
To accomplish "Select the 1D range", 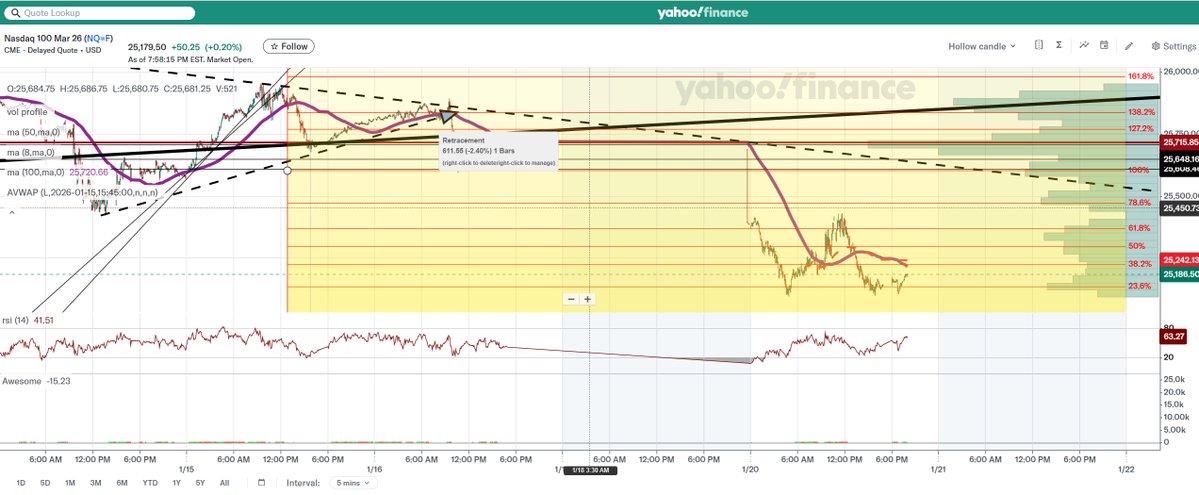I will tap(21, 483).
